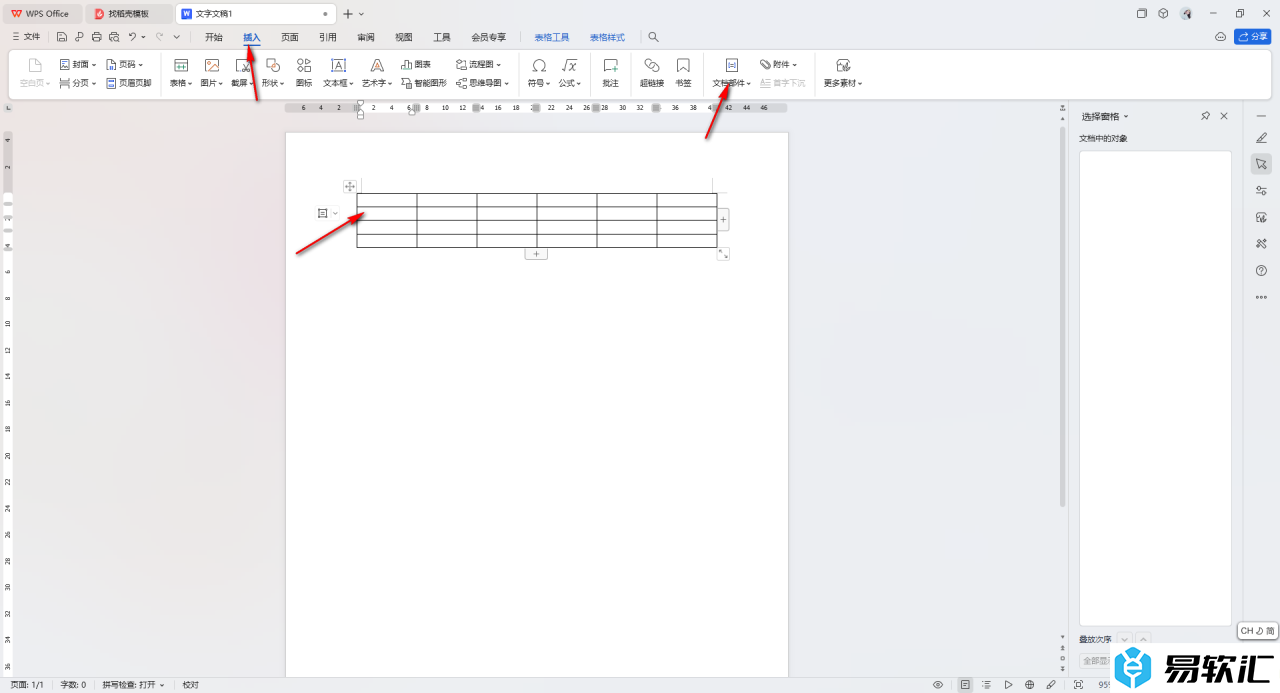Open the 分页 page break dropdown
Screen dimensions: 1280x693
click(78, 83)
